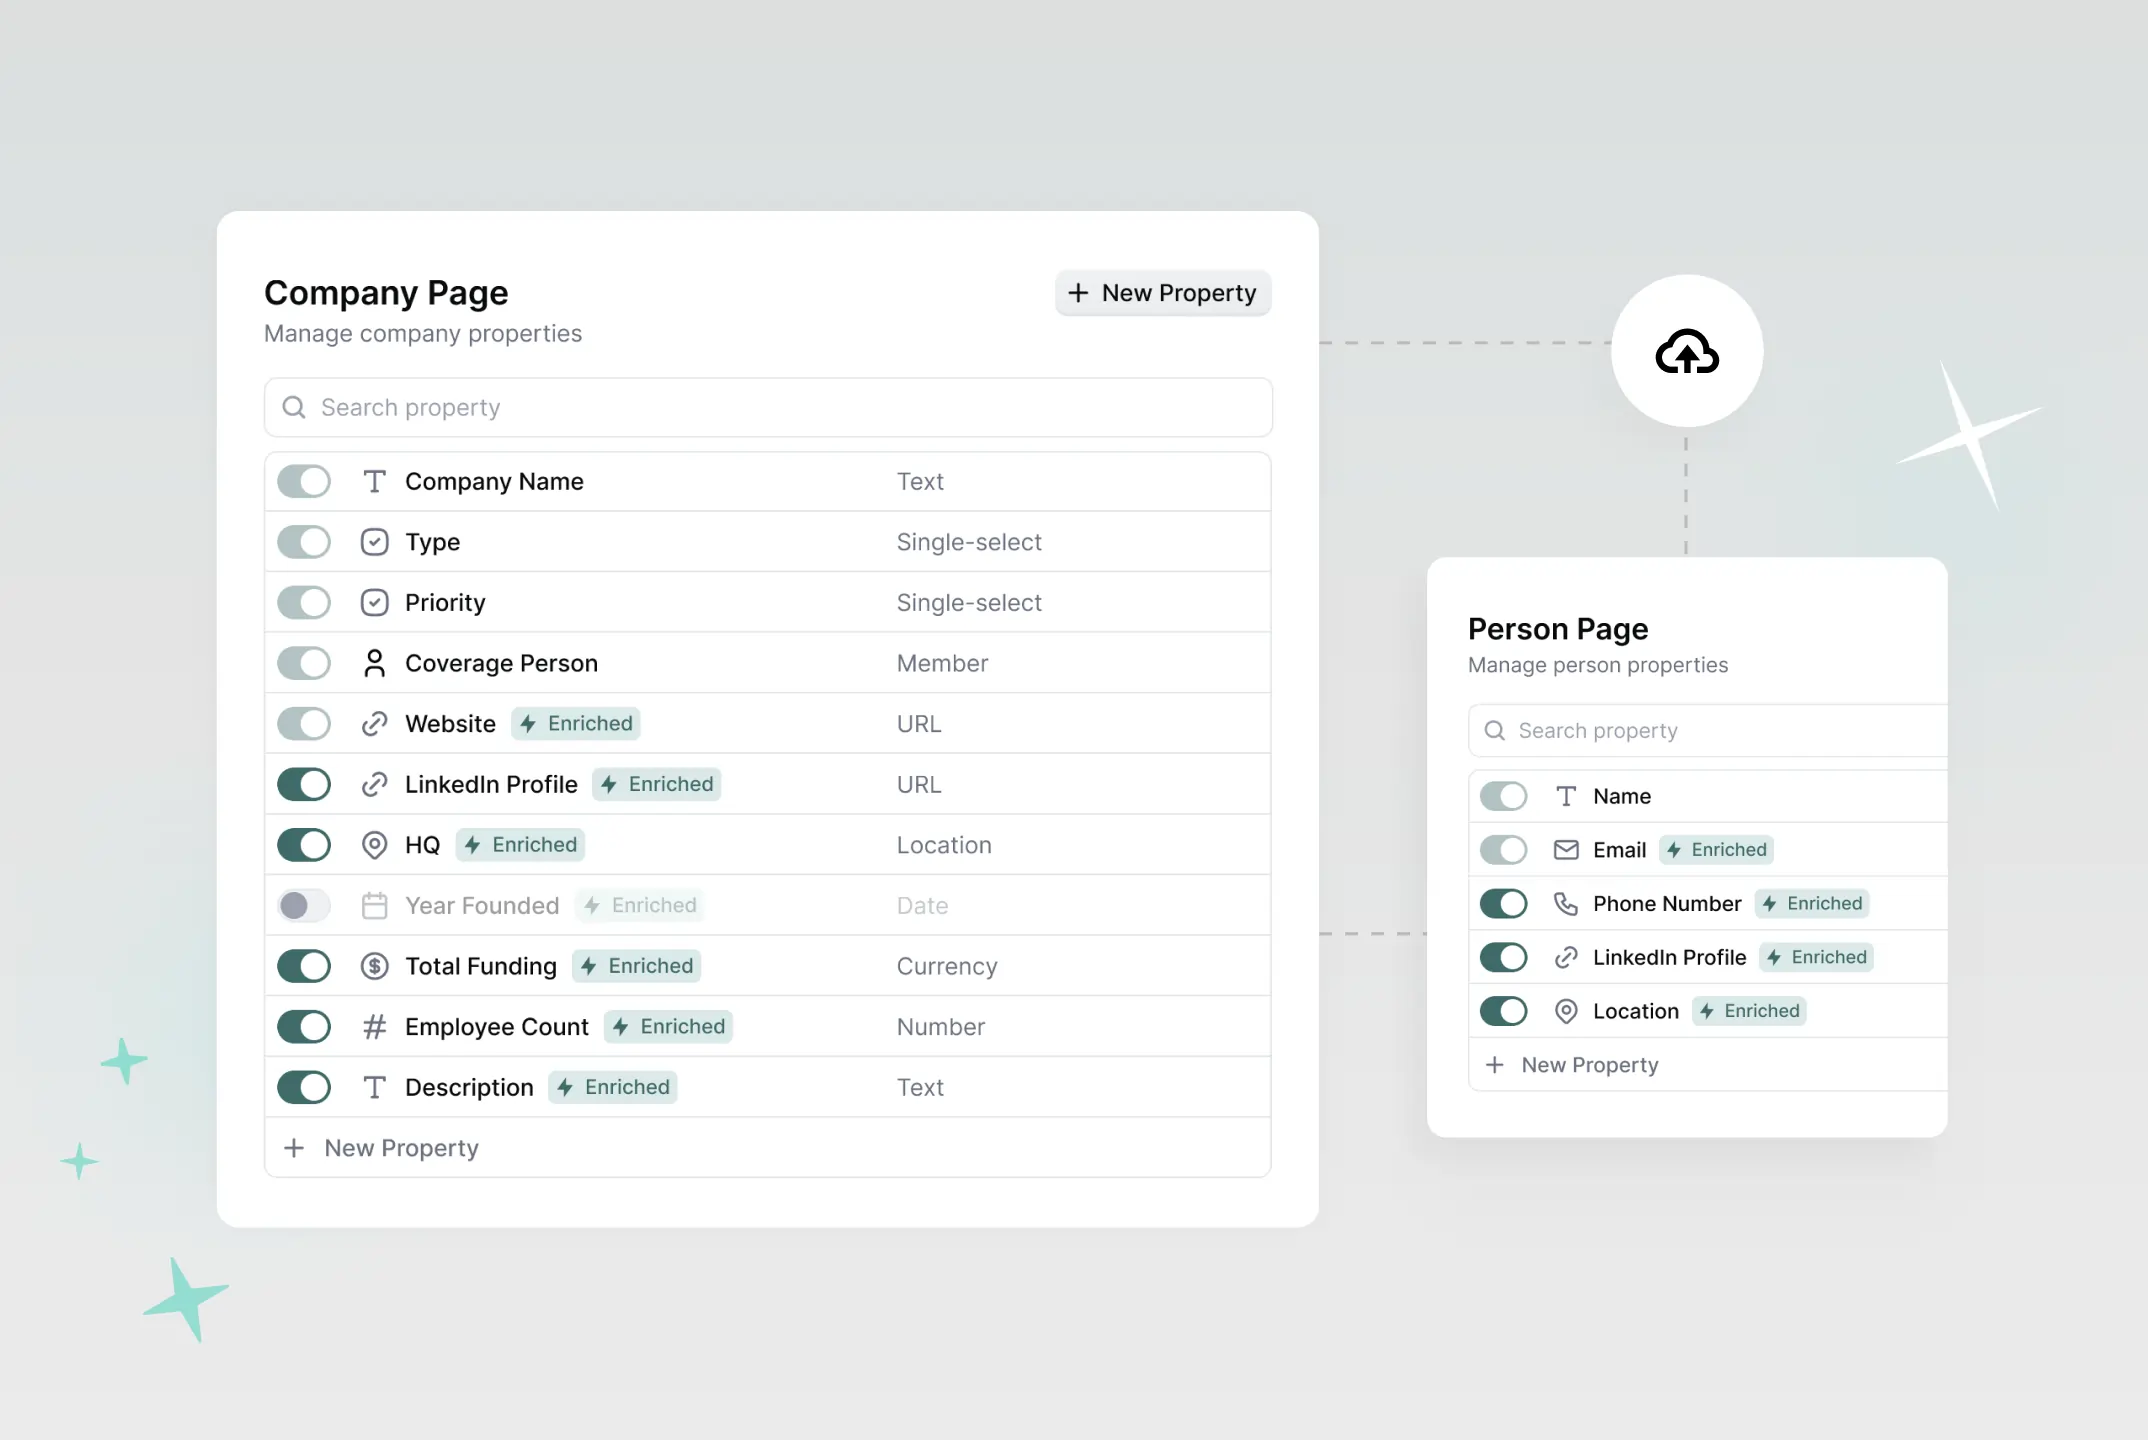
Task: Toggle the Priority property switch
Action: click(x=304, y=603)
